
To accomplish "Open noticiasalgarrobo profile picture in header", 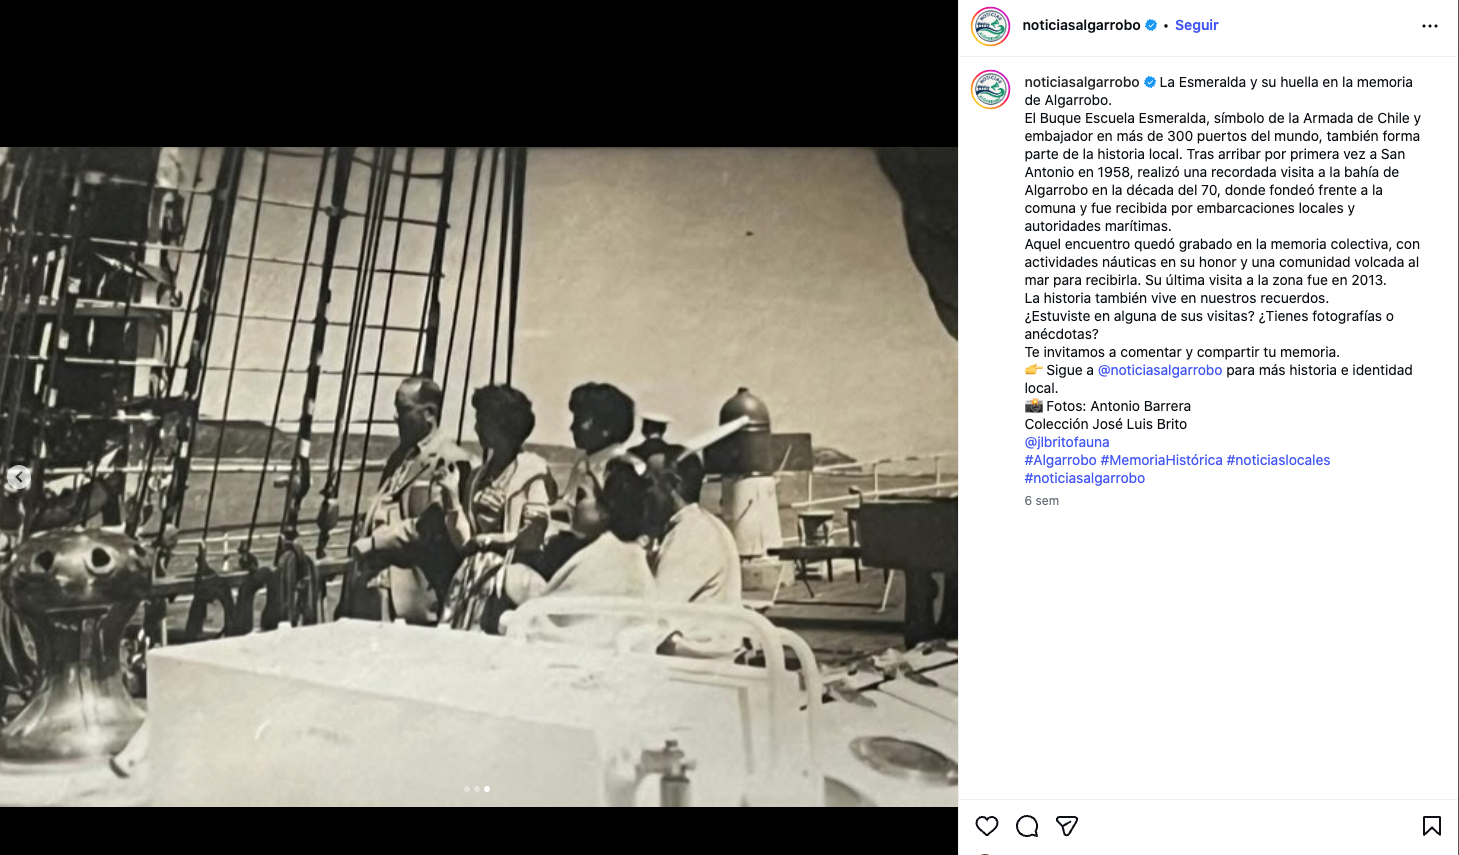I will [x=990, y=26].
